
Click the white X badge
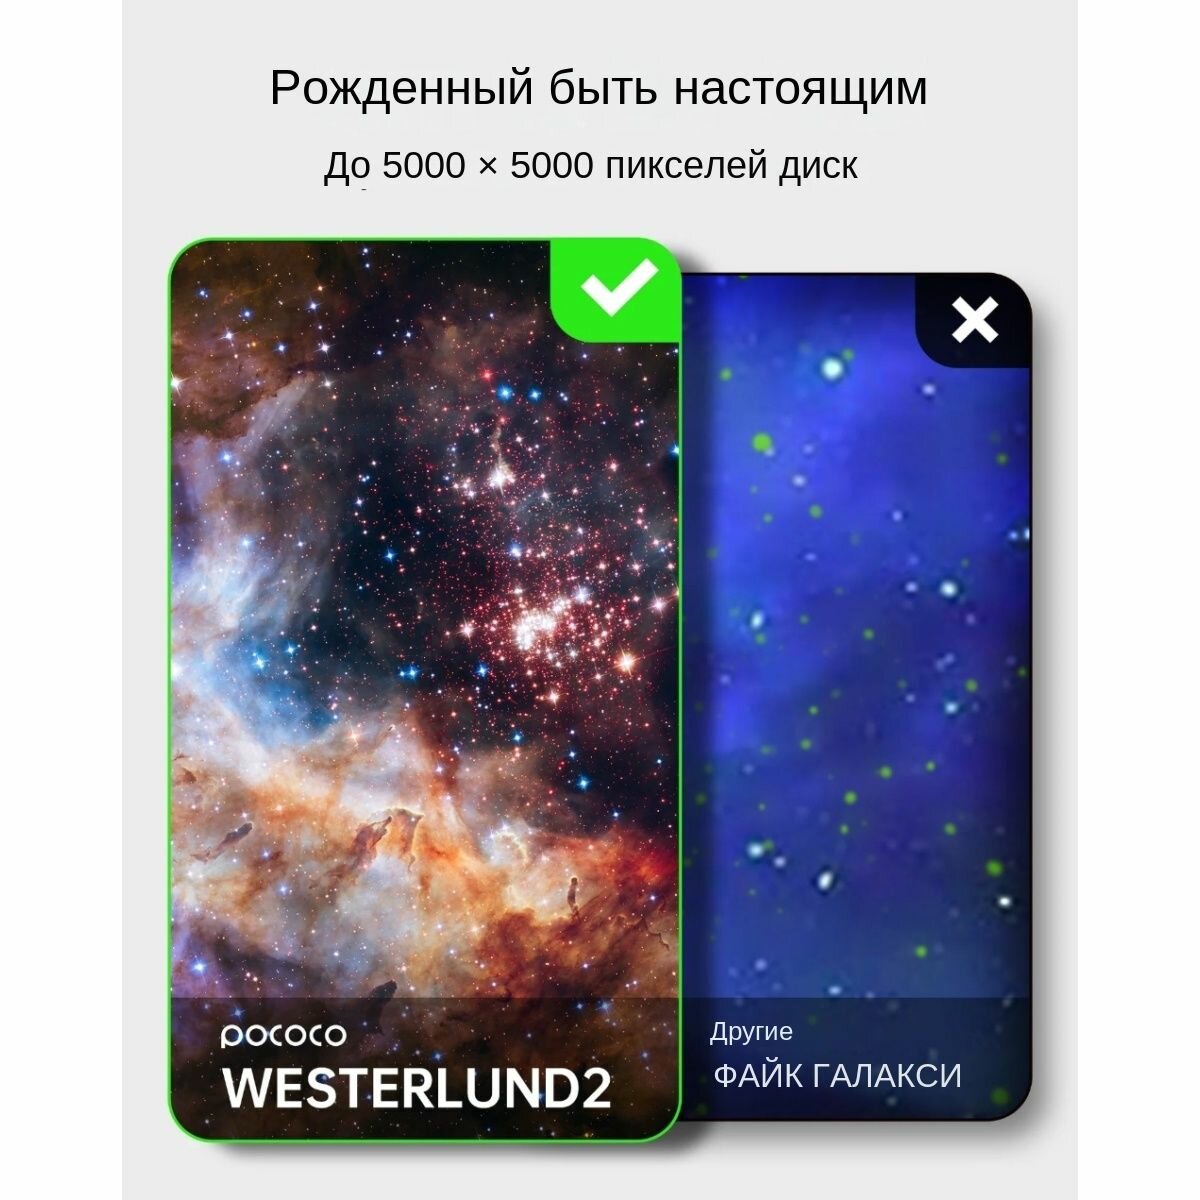tap(973, 320)
